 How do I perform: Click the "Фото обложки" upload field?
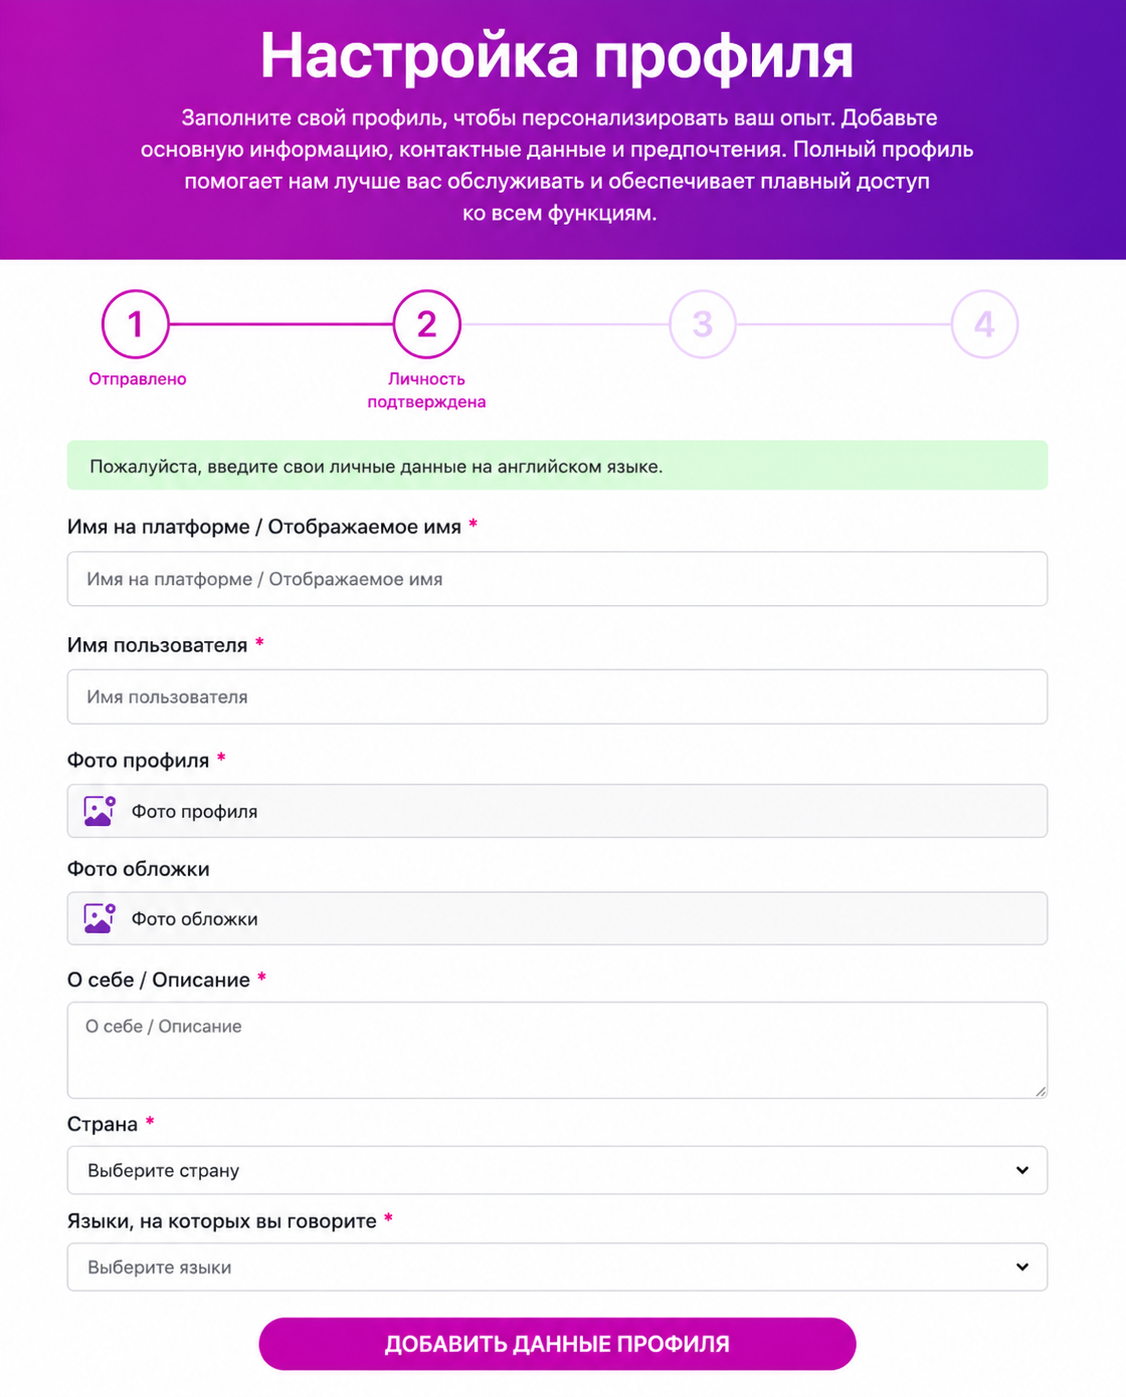[x=557, y=918]
